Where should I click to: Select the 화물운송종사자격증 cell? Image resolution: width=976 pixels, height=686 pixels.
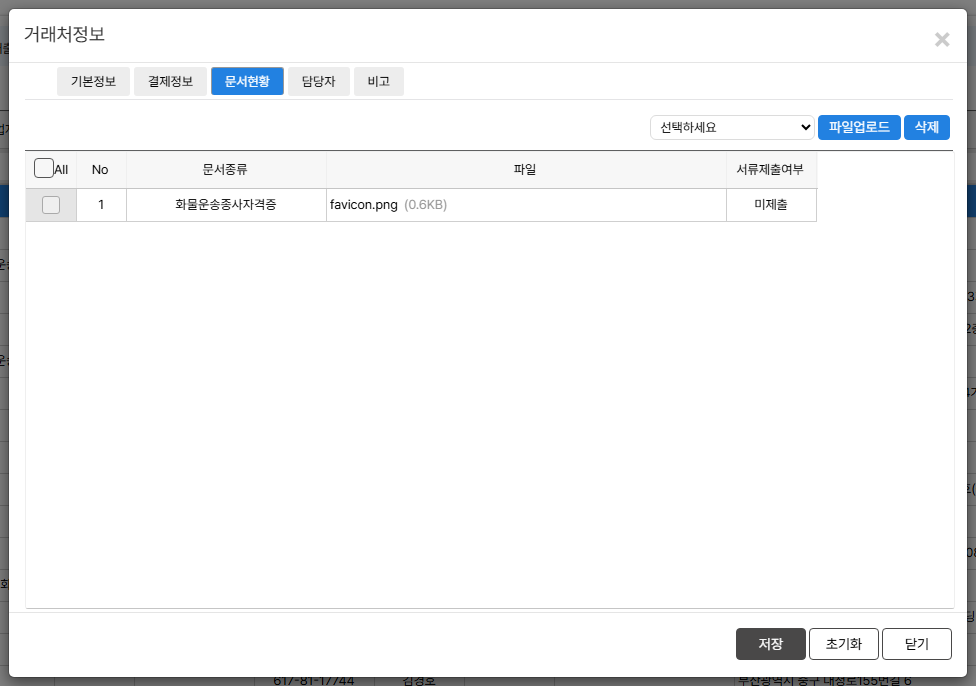226,205
